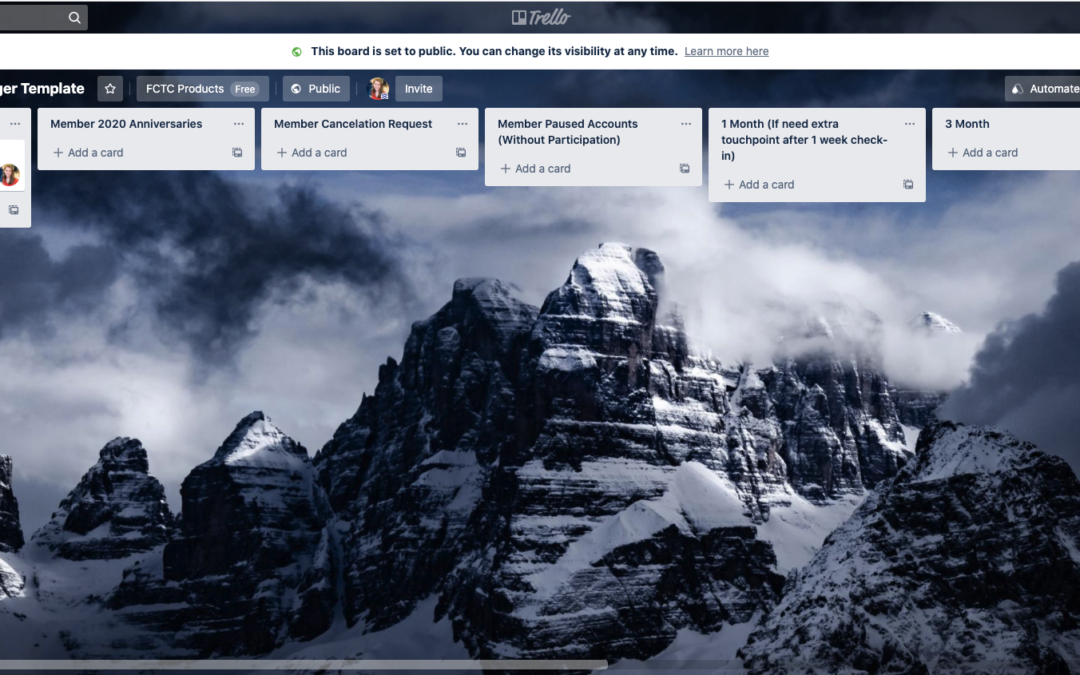Add a card to Member Cancelation Request
The width and height of the screenshot is (1080, 675).
[312, 153]
